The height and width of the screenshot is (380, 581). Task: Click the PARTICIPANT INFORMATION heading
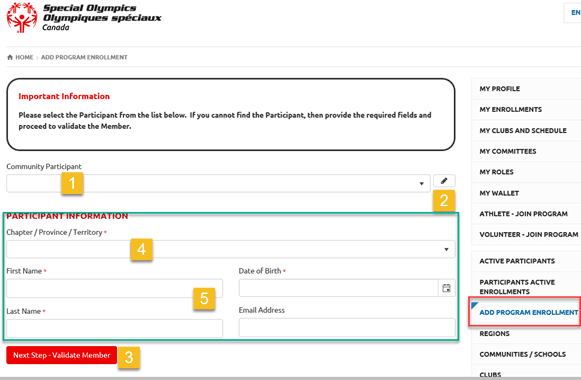pos(67,216)
